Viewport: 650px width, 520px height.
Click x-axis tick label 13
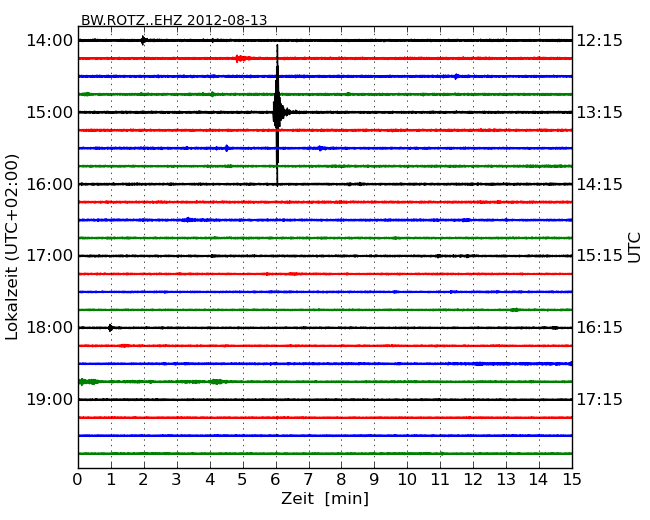click(506, 480)
